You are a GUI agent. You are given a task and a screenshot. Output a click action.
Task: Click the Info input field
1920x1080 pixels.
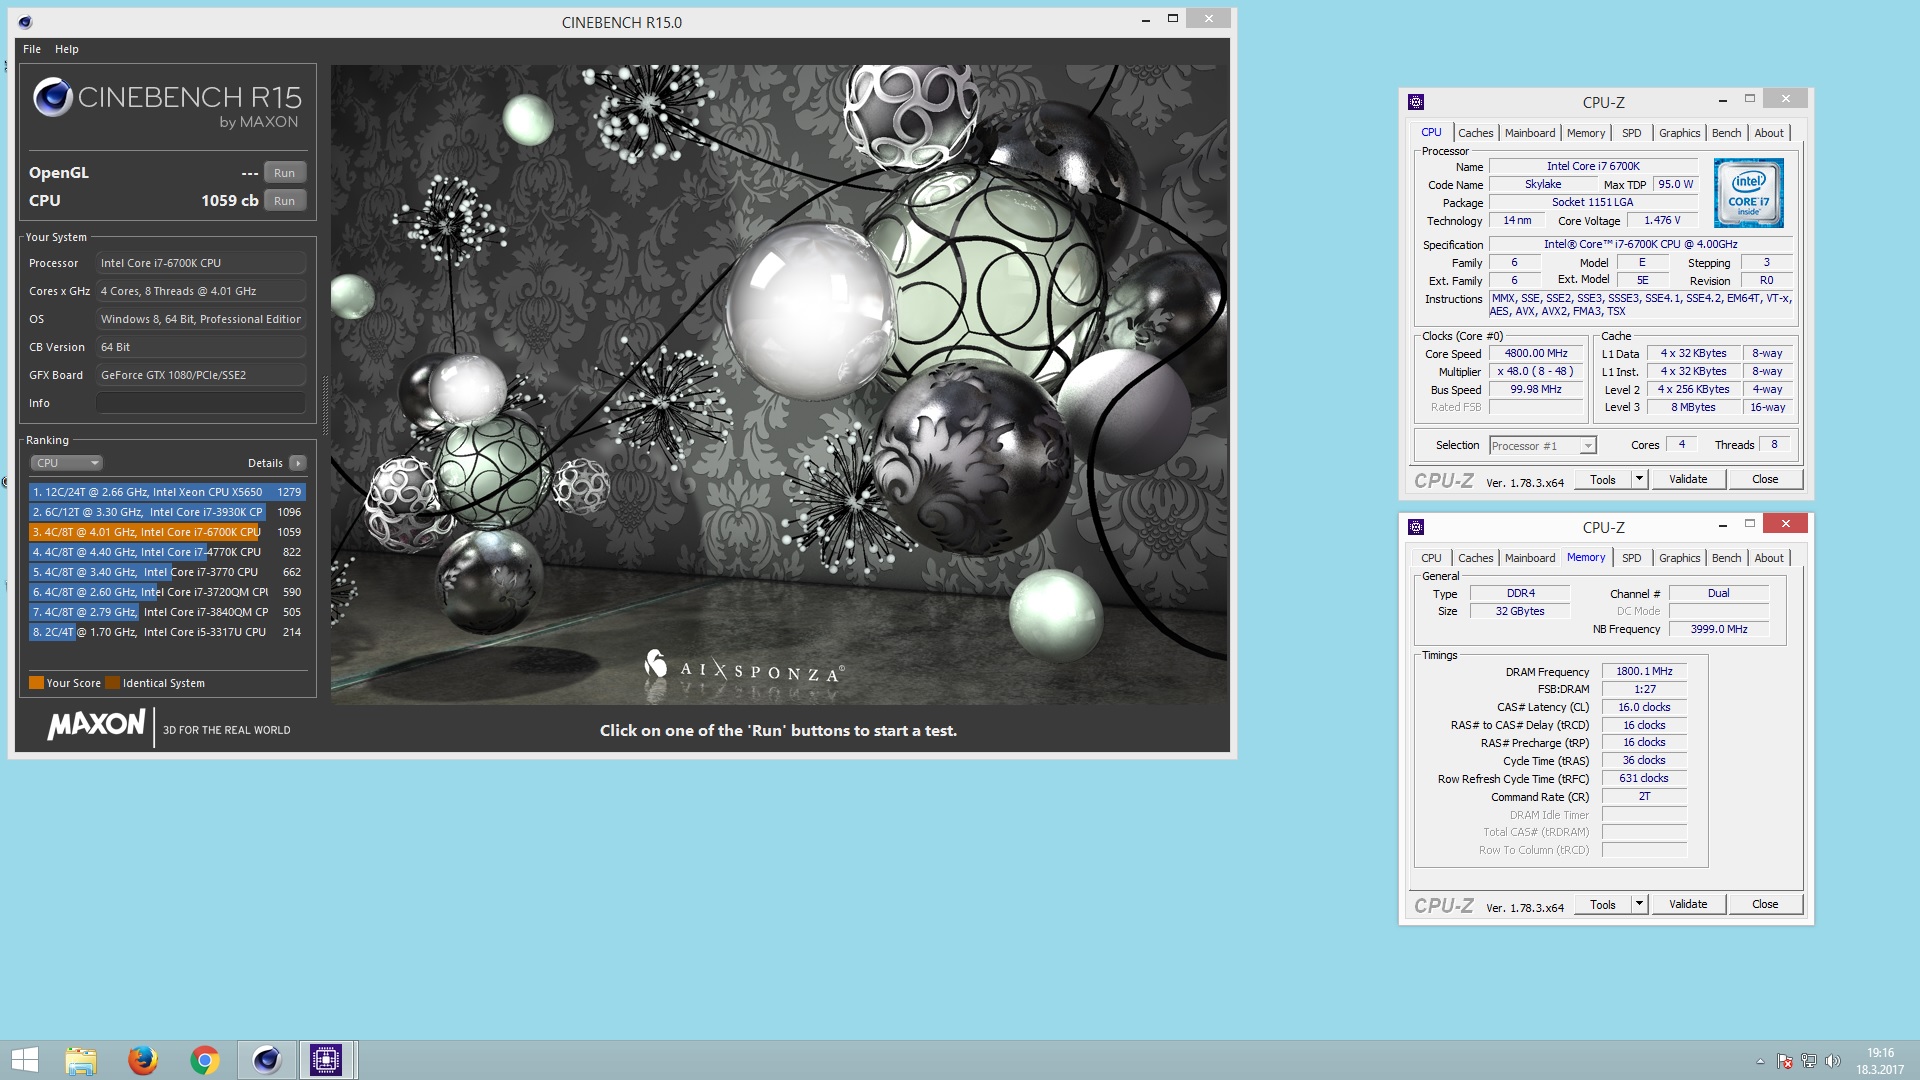point(200,403)
